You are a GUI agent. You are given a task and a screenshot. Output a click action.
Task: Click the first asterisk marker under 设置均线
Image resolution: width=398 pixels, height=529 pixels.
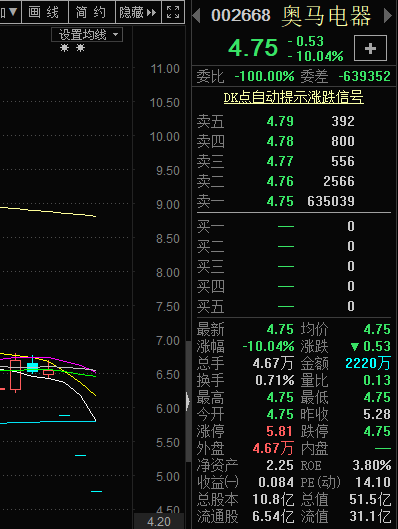click(x=64, y=48)
